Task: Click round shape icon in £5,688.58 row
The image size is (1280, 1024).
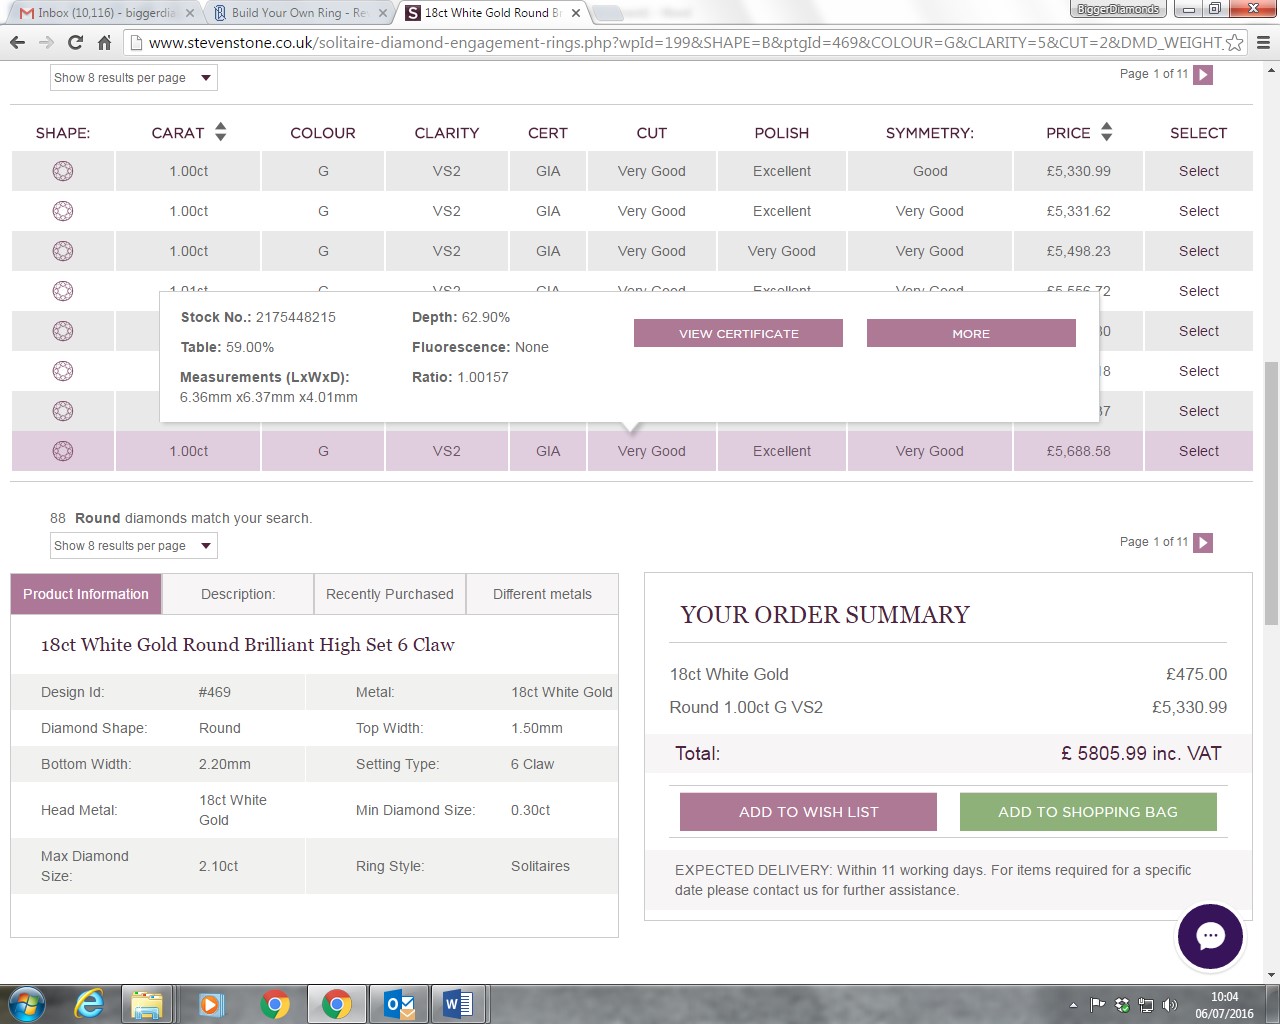Action: [63, 451]
